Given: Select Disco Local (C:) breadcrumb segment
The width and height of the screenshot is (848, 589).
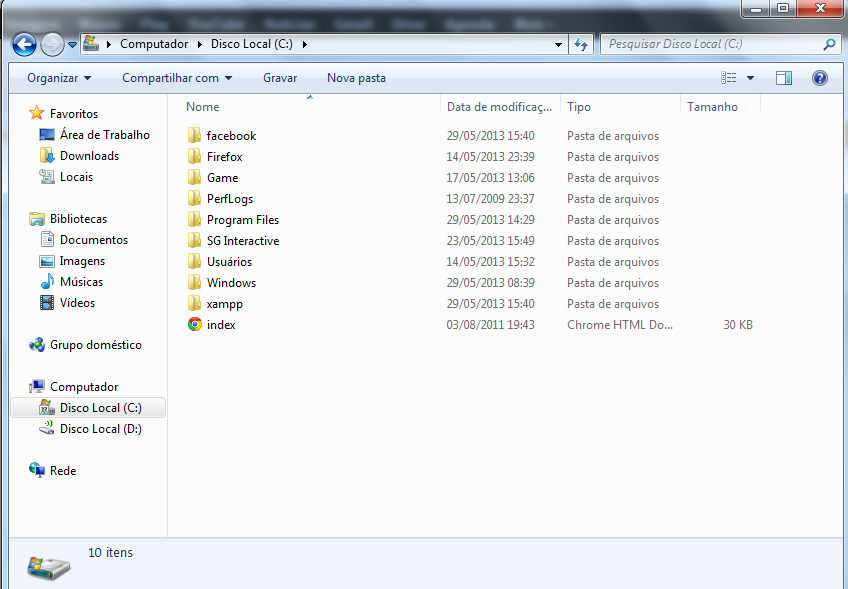Looking at the screenshot, I should [x=251, y=44].
